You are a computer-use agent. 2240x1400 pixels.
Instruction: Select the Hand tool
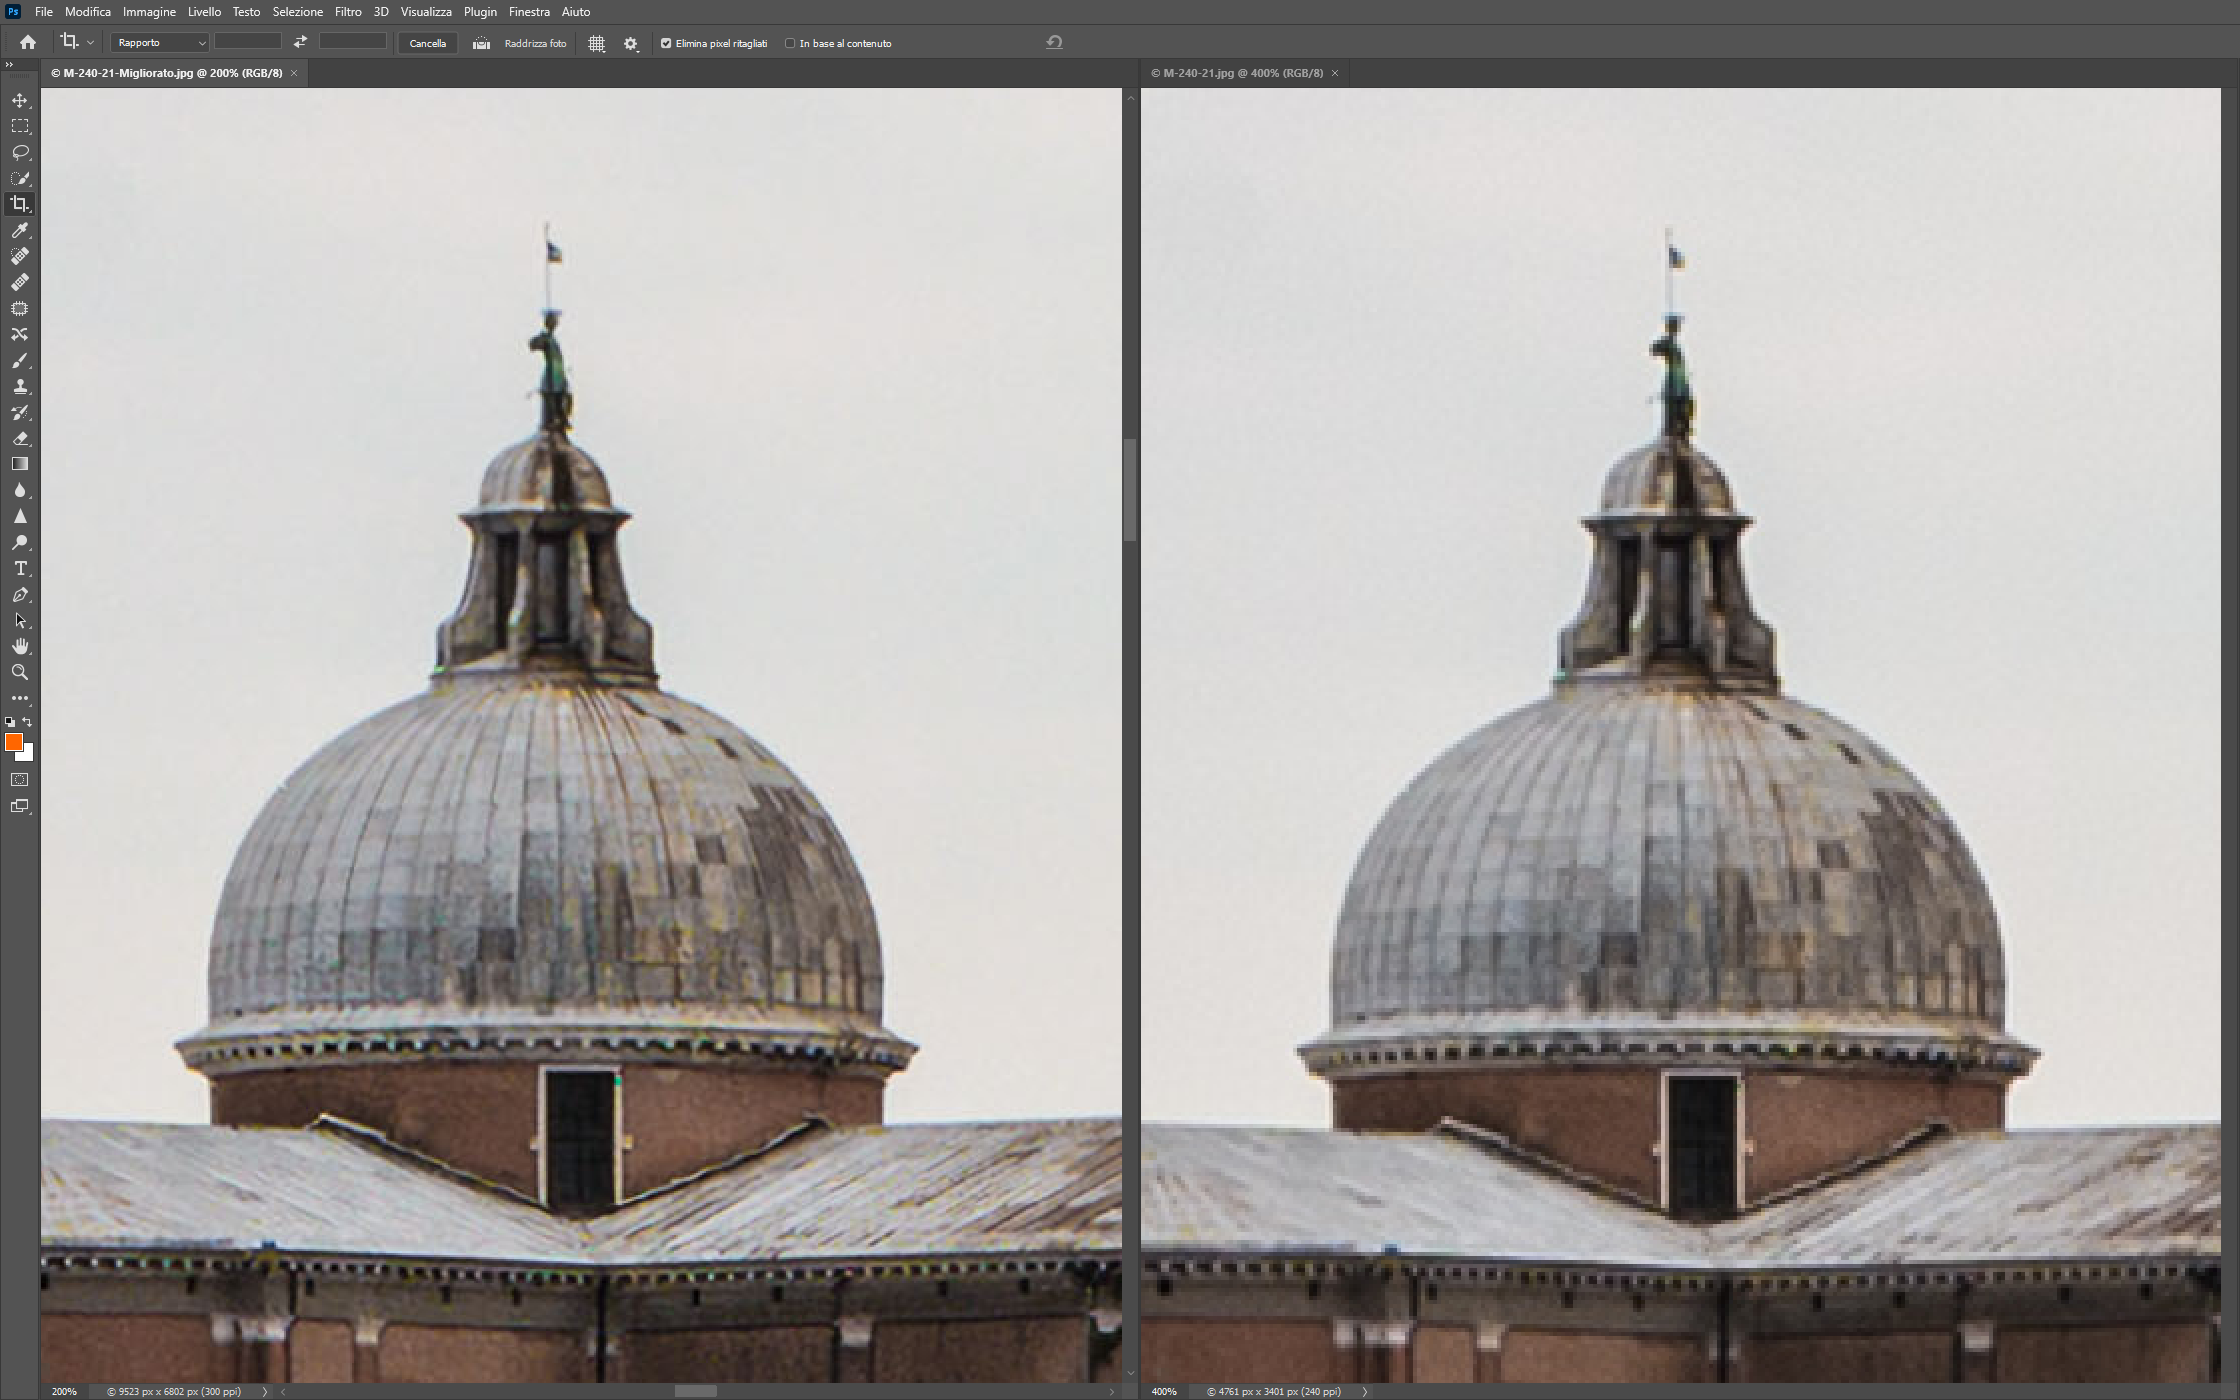pos(20,646)
